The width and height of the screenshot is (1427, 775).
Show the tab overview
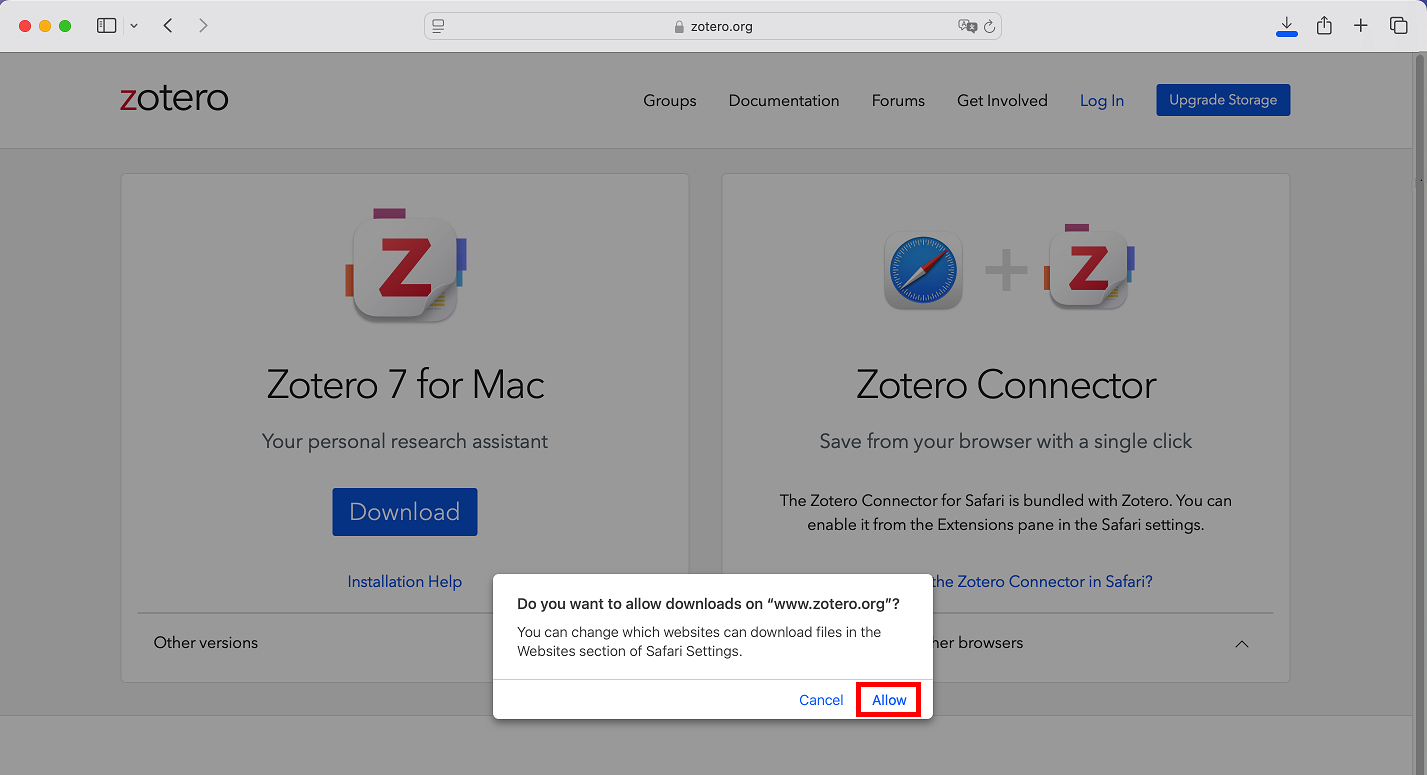1398,26
